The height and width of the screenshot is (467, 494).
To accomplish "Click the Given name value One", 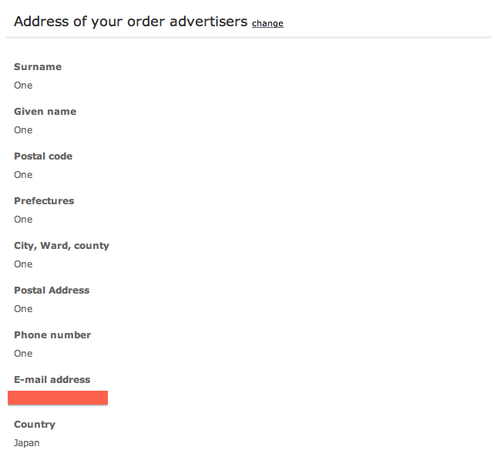I will 23,130.
